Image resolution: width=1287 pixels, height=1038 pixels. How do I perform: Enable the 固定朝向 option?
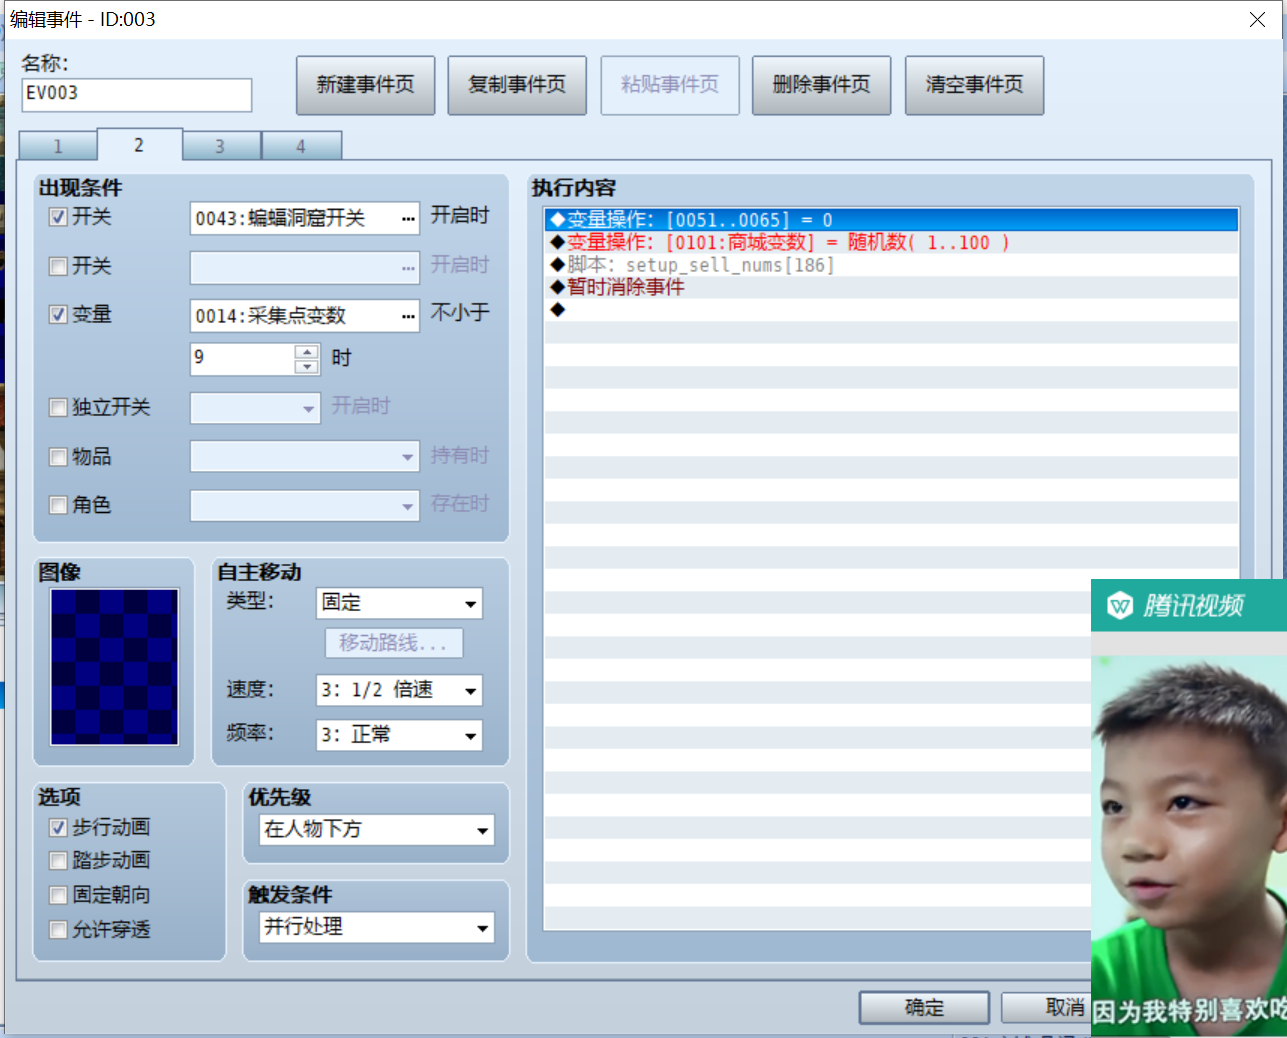pos(58,895)
